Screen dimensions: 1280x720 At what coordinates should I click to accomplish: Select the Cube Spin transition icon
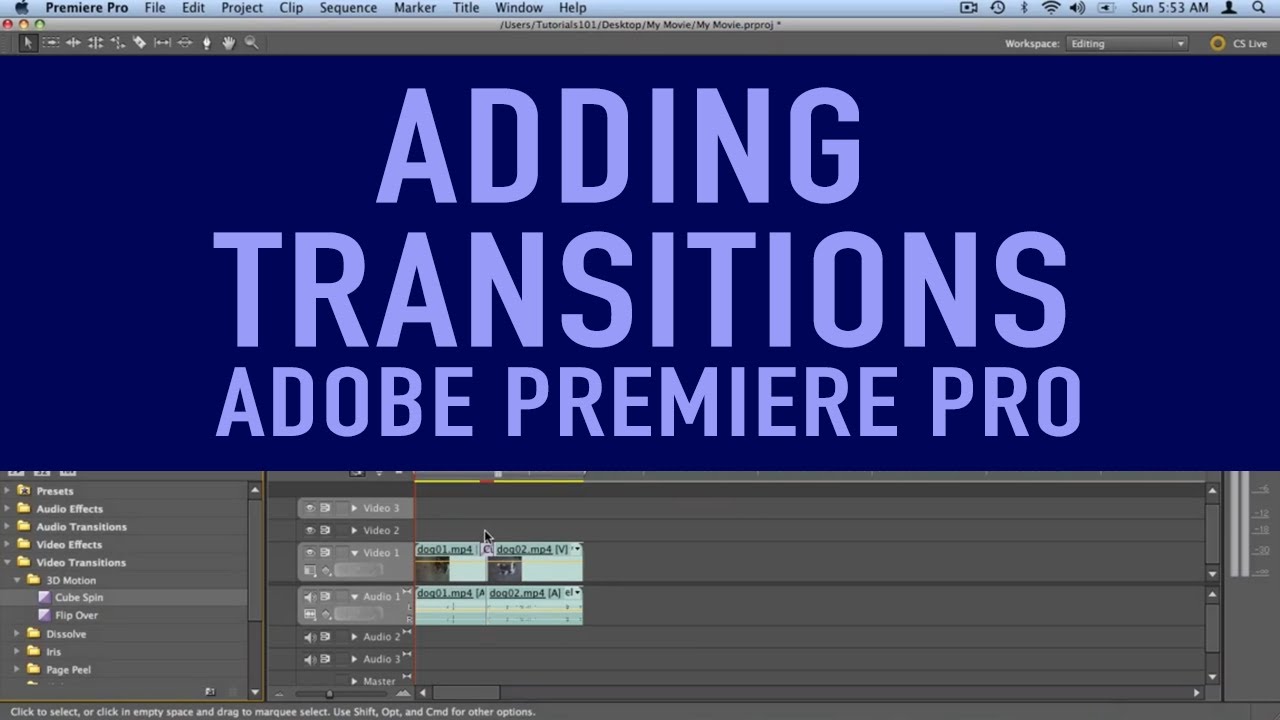45,597
